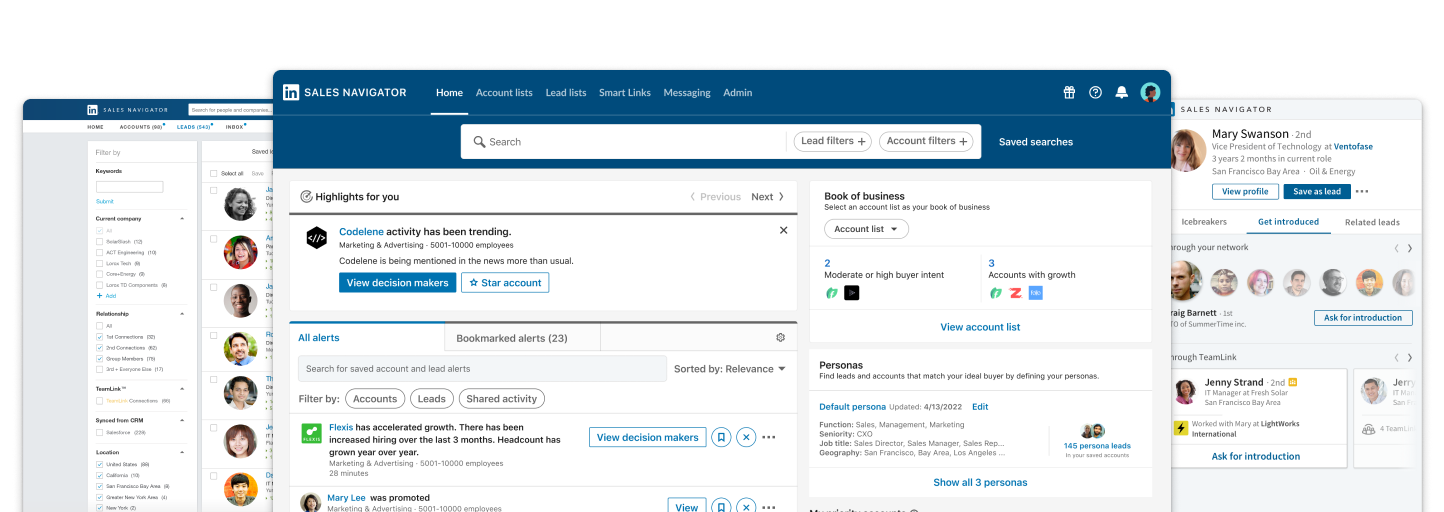Open the help question mark icon

[x=1095, y=92]
